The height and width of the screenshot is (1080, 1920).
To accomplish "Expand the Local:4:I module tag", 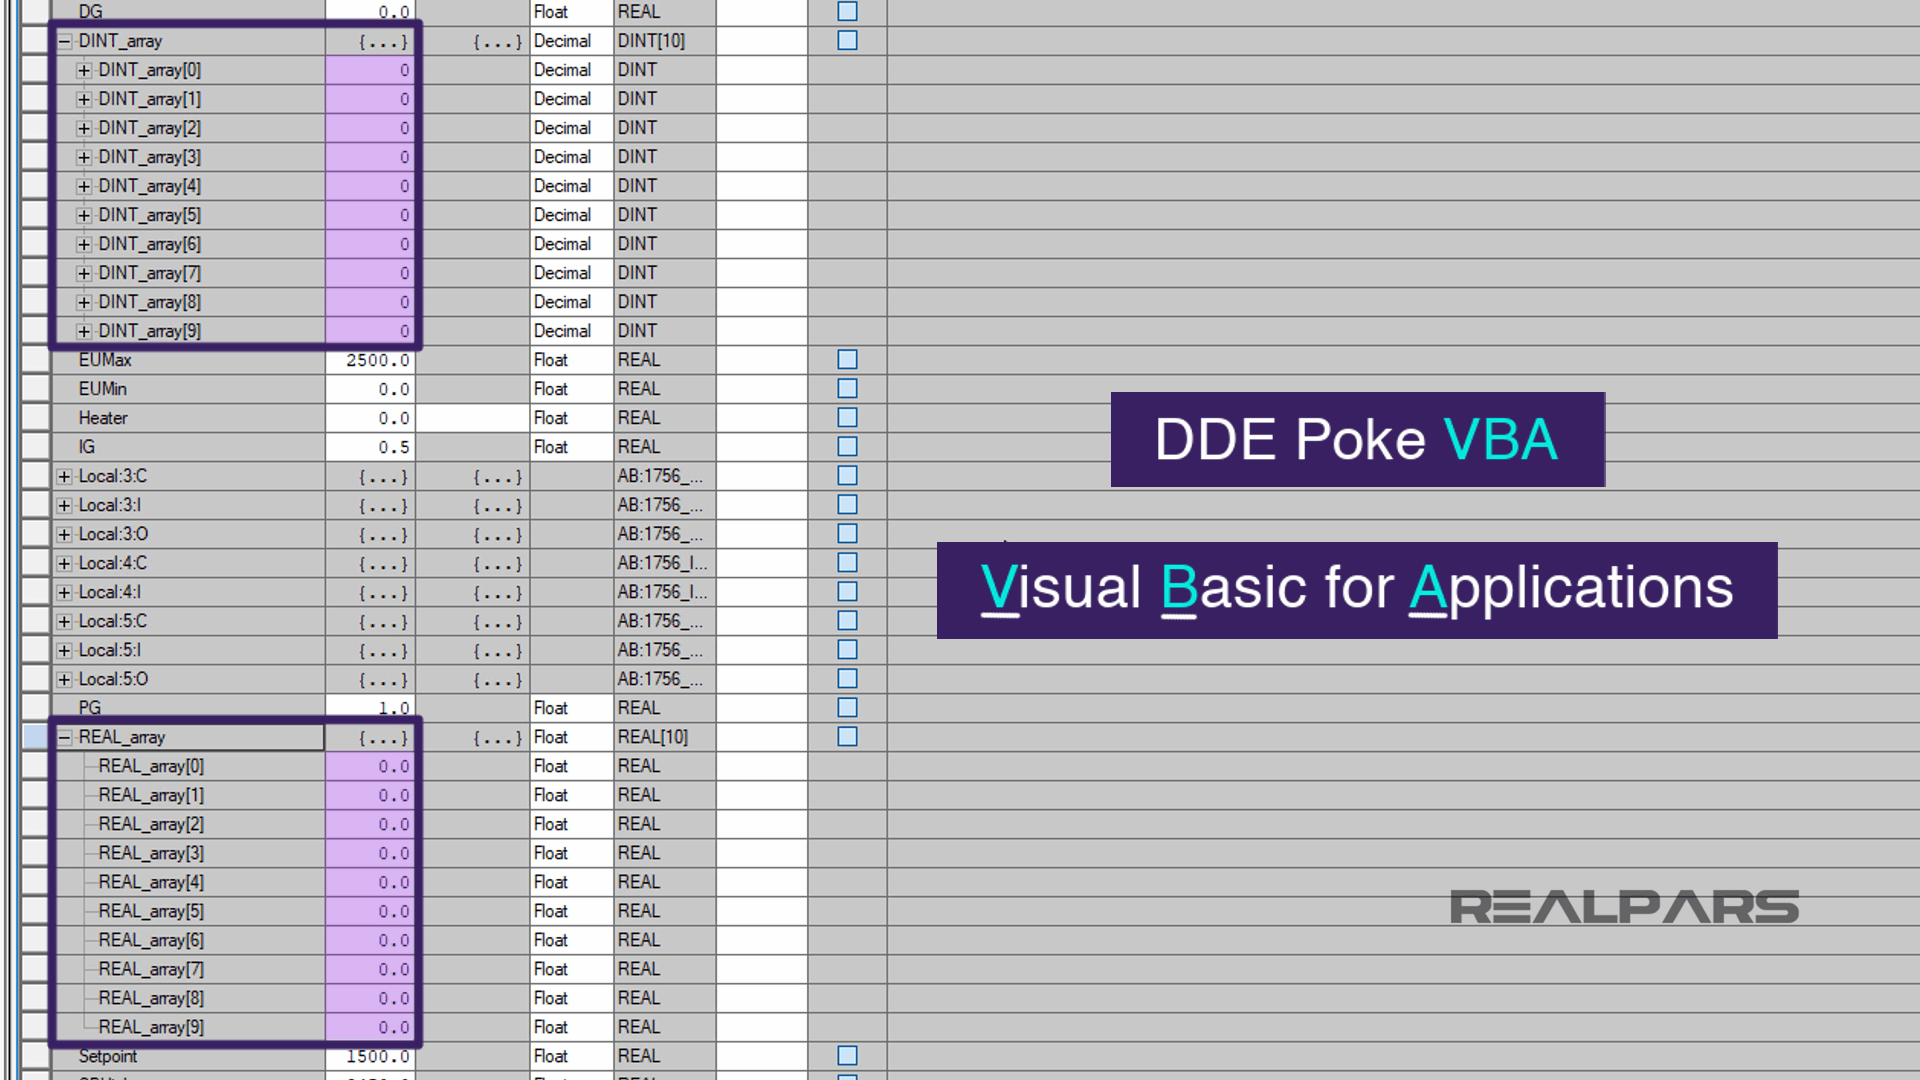I will pos(63,592).
